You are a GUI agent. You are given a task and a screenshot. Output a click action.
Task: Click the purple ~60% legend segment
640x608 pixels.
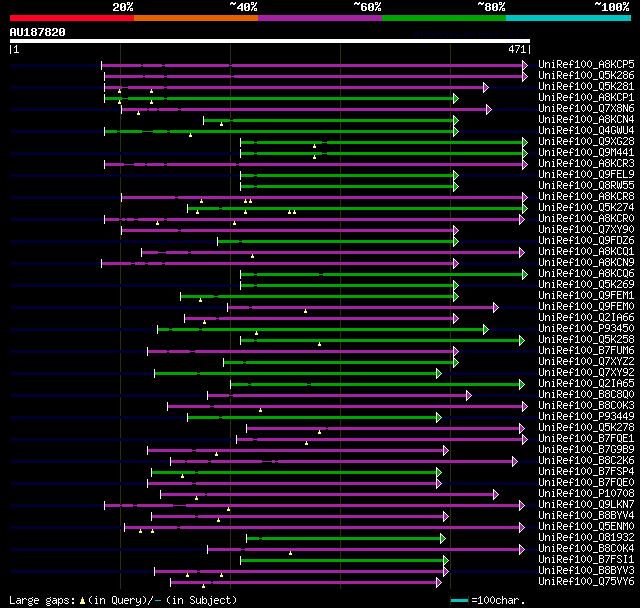click(x=320, y=18)
